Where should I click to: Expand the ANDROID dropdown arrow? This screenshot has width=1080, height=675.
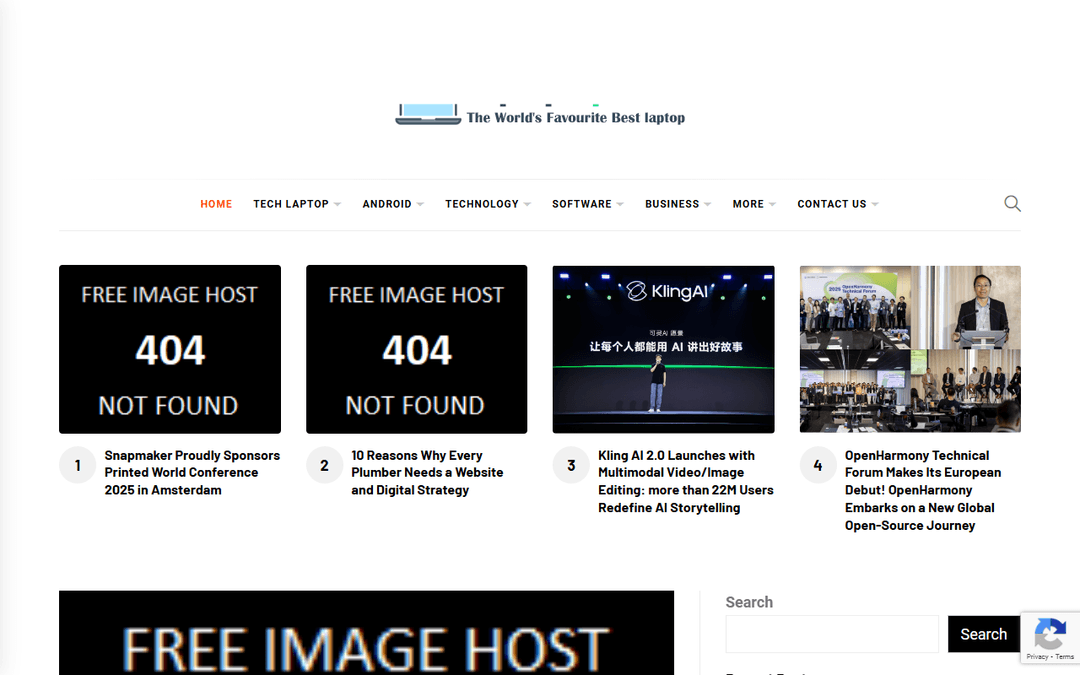click(x=420, y=205)
